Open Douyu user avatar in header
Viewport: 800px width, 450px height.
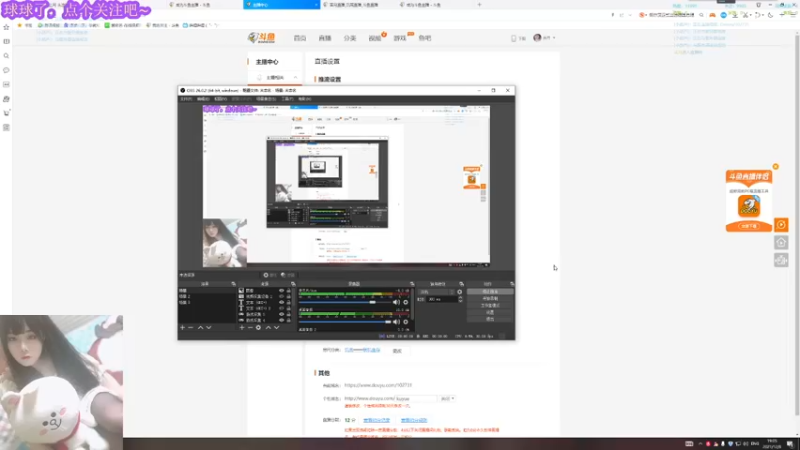[x=537, y=38]
